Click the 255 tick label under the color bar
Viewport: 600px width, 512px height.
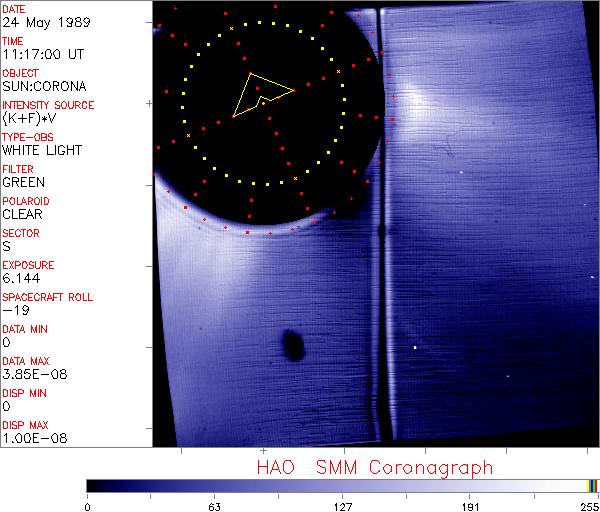[x=590, y=505]
